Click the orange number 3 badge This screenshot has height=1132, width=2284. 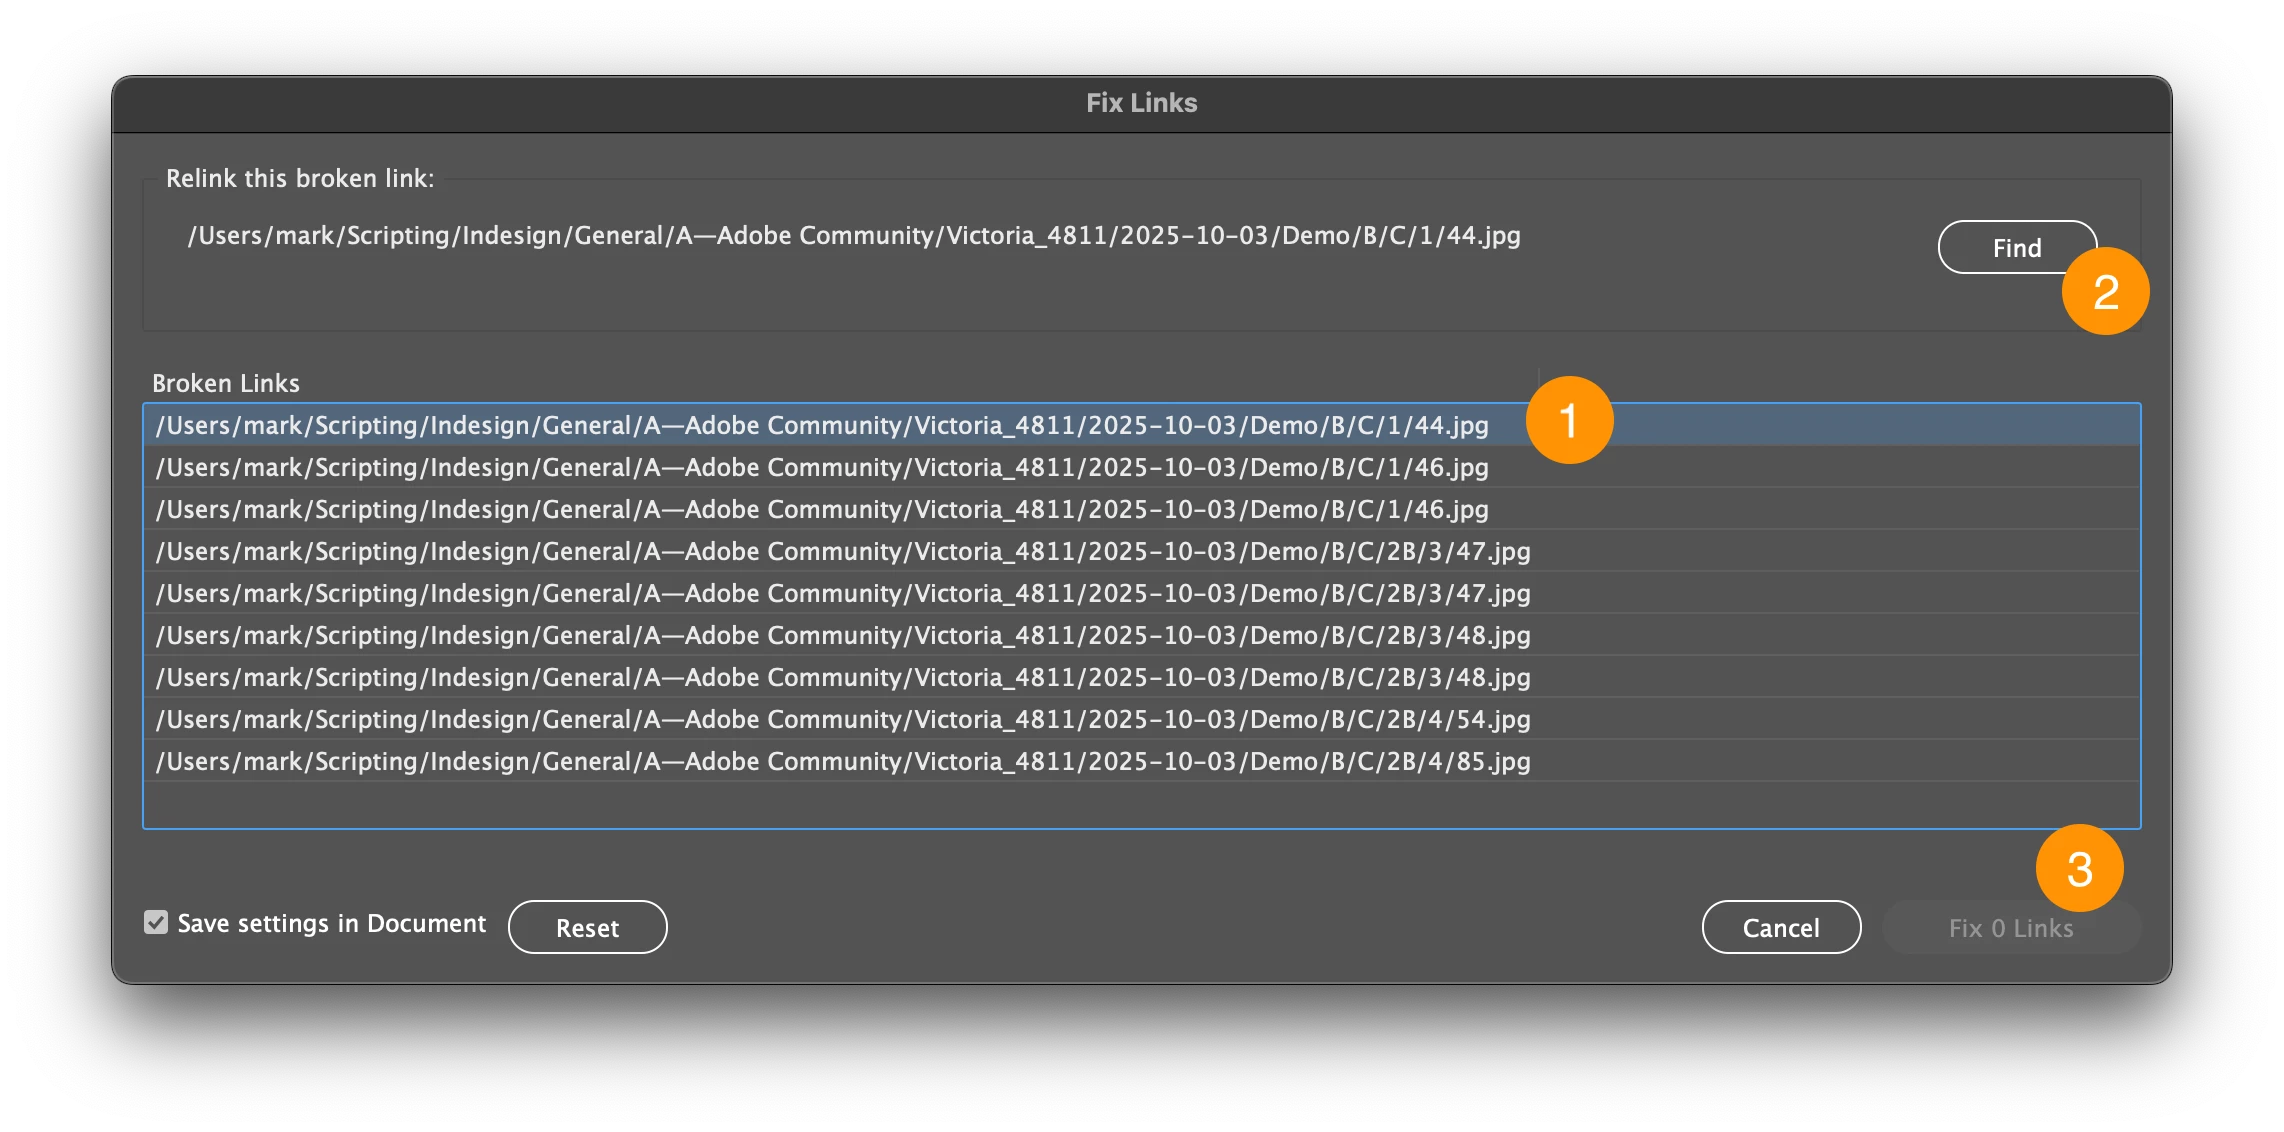tap(2079, 868)
